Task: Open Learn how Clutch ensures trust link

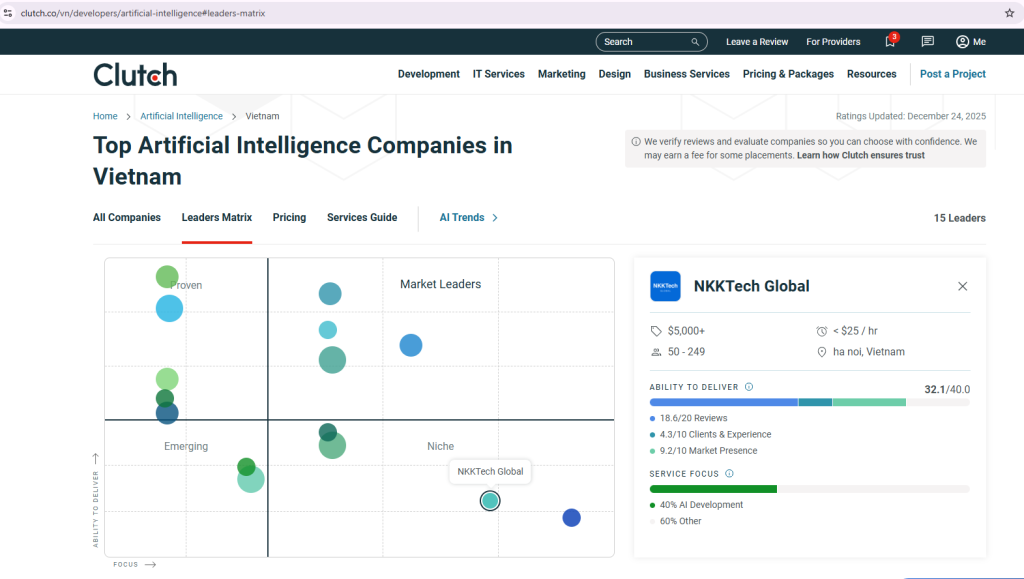Action: tap(860, 156)
